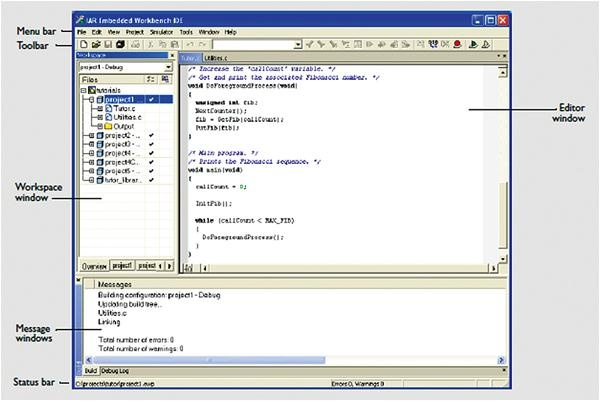Collapse the project1 tree node
Image resolution: width=600 pixels, height=401 pixels.
91,100
